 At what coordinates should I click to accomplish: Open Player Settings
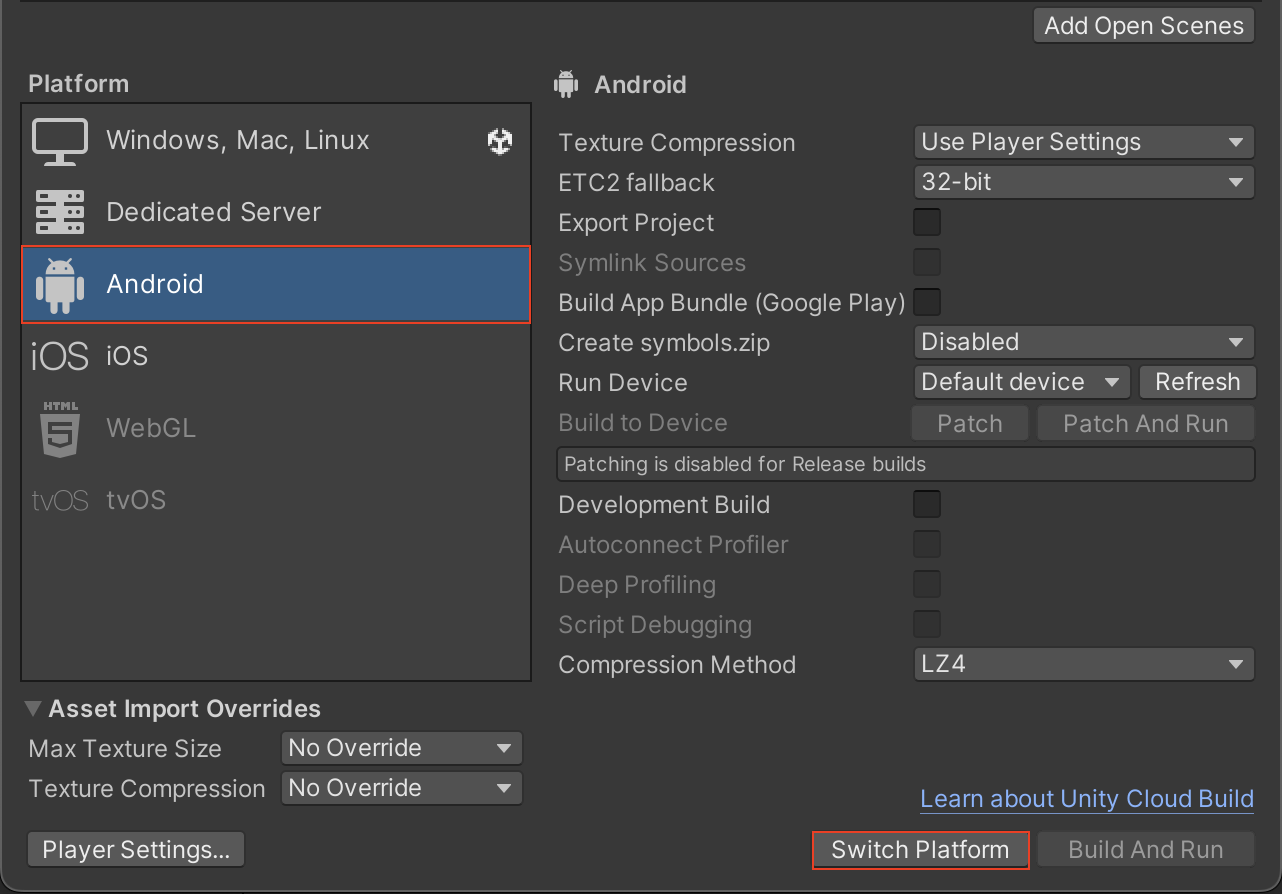click(136, 850)
